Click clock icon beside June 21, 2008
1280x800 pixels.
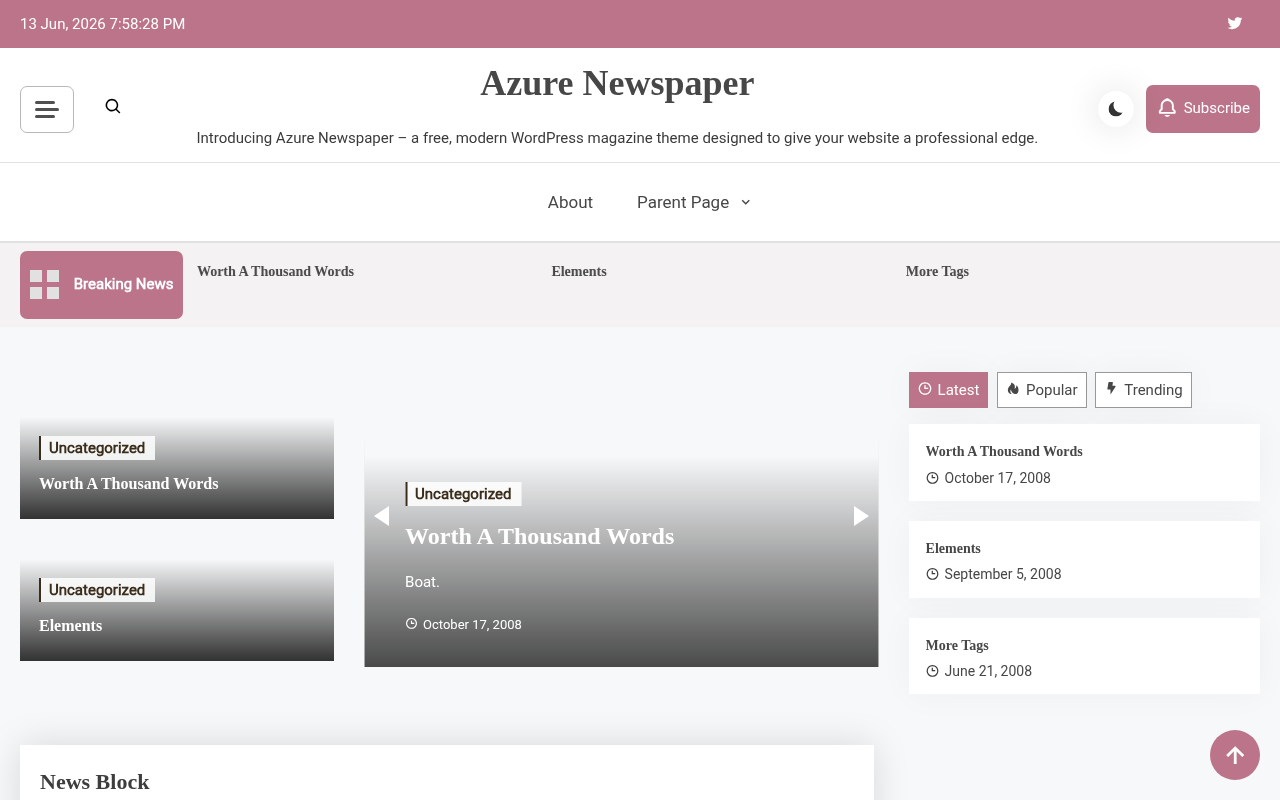(x=932, y=671)
